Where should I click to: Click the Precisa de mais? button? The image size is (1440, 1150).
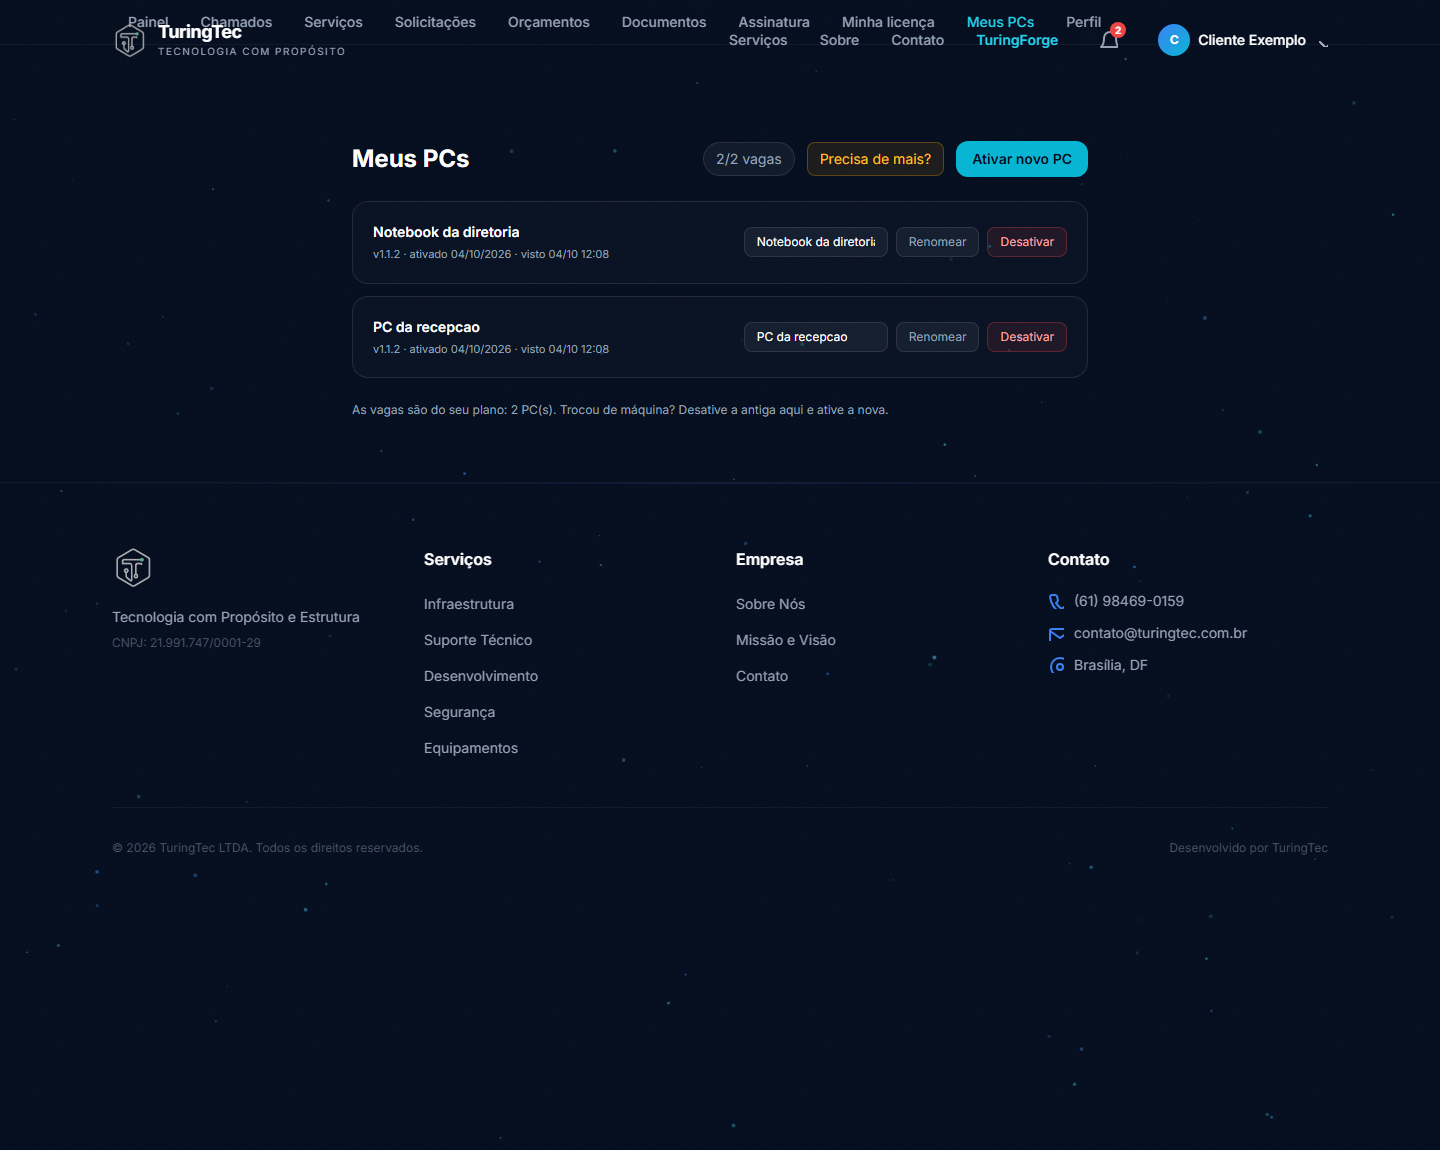click(875, 159)
